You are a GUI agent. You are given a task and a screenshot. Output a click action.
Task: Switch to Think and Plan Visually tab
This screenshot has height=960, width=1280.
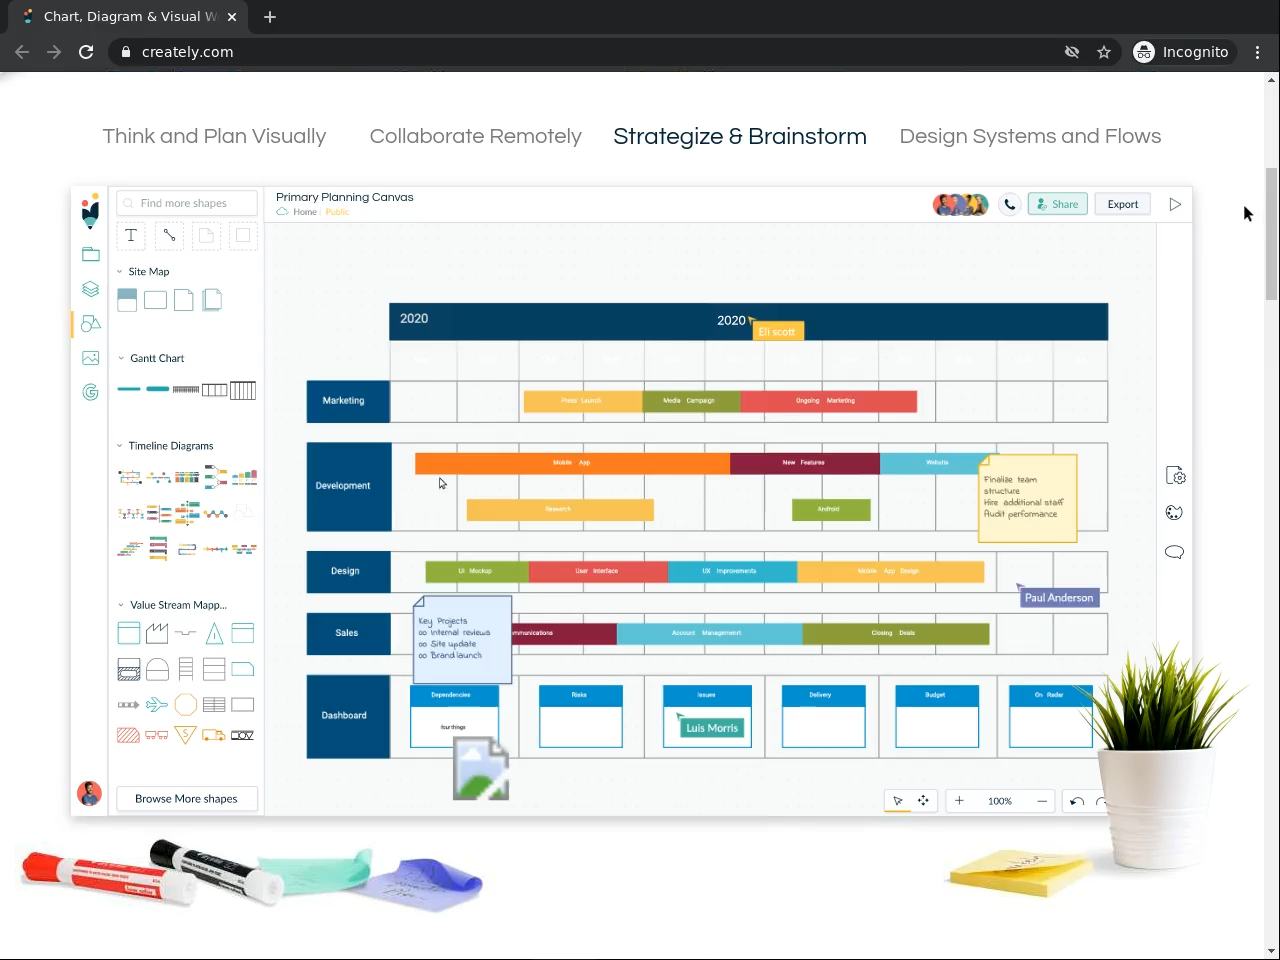click(214, 136)
